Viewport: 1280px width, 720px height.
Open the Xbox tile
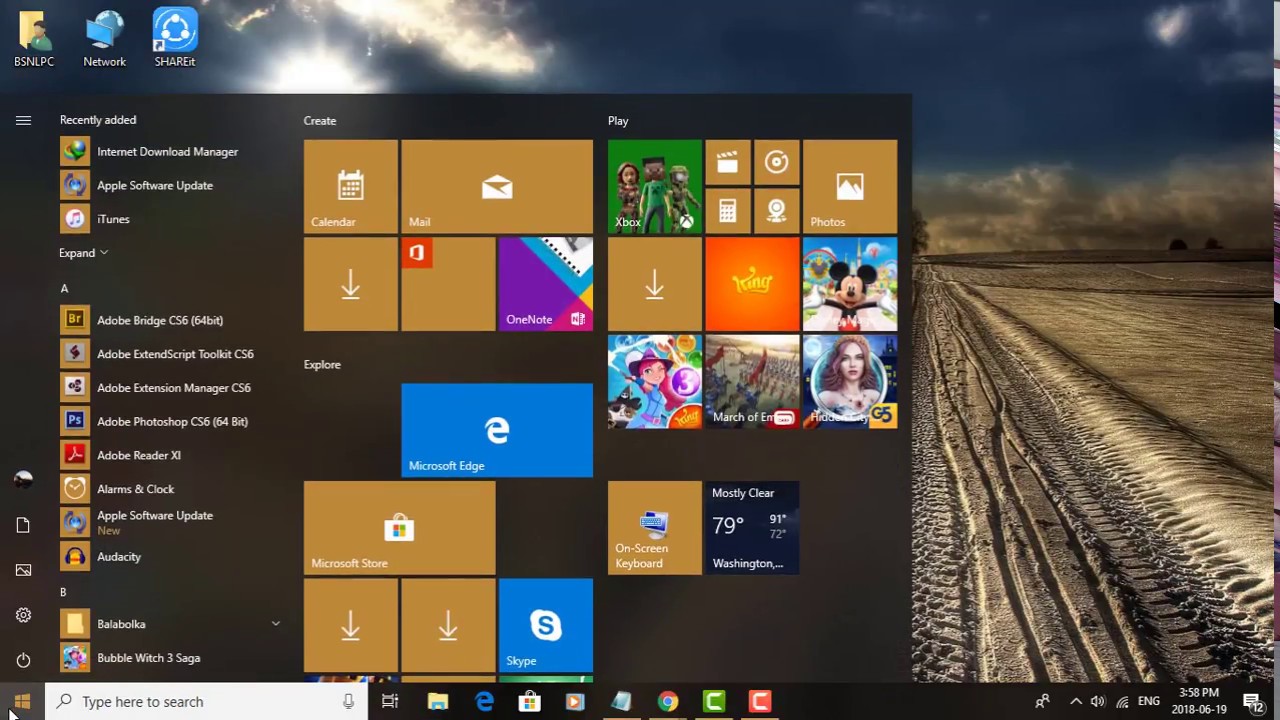654,187
